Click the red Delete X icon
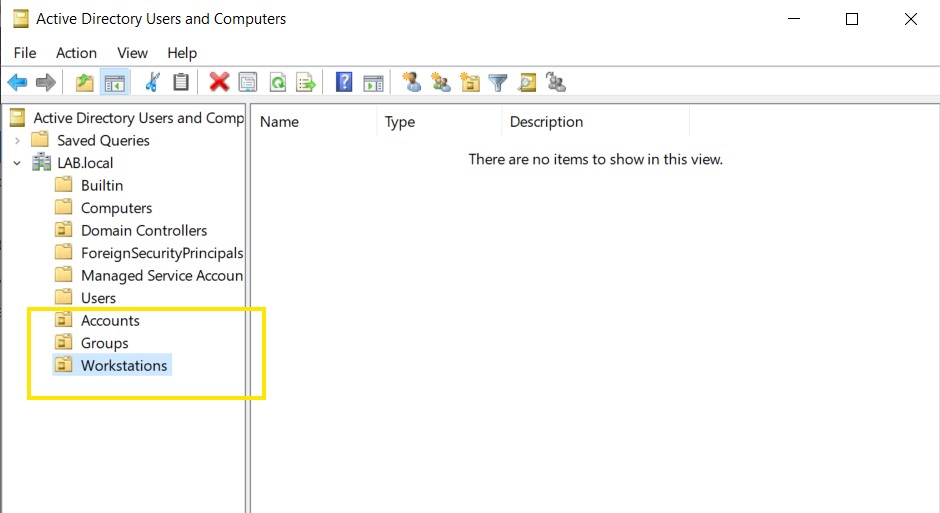 219,82
